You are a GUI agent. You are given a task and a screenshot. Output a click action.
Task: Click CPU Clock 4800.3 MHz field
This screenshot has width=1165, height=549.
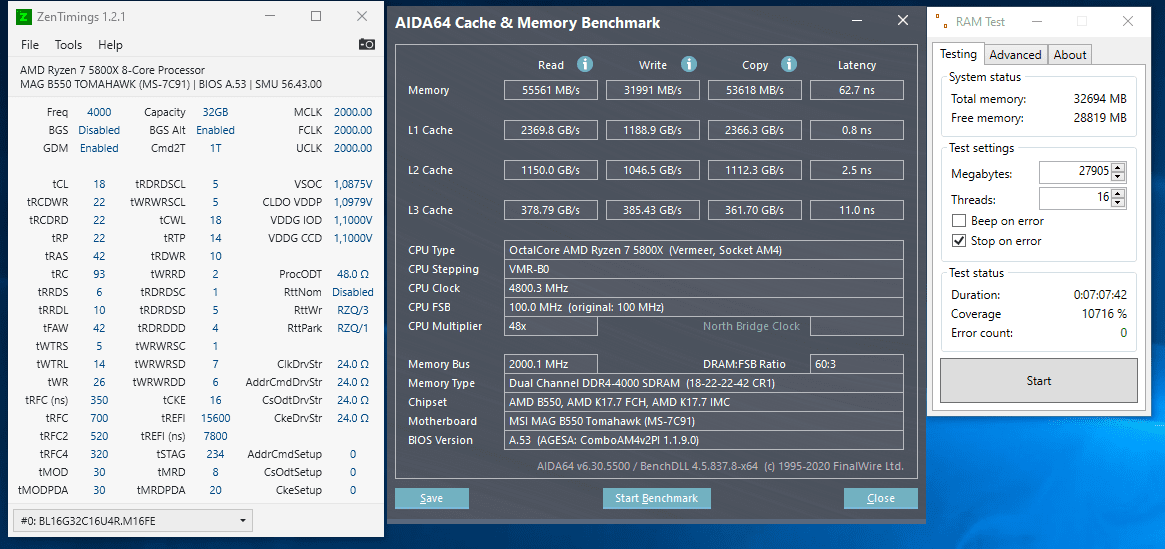pos(704,288)
